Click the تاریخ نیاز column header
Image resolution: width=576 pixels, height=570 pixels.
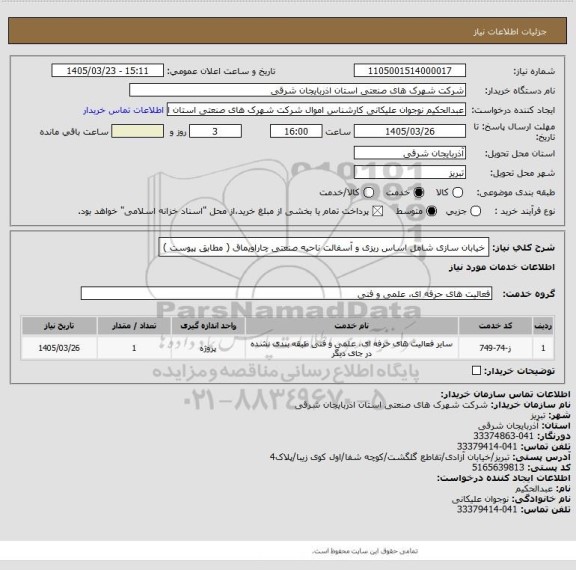(59, 326)
